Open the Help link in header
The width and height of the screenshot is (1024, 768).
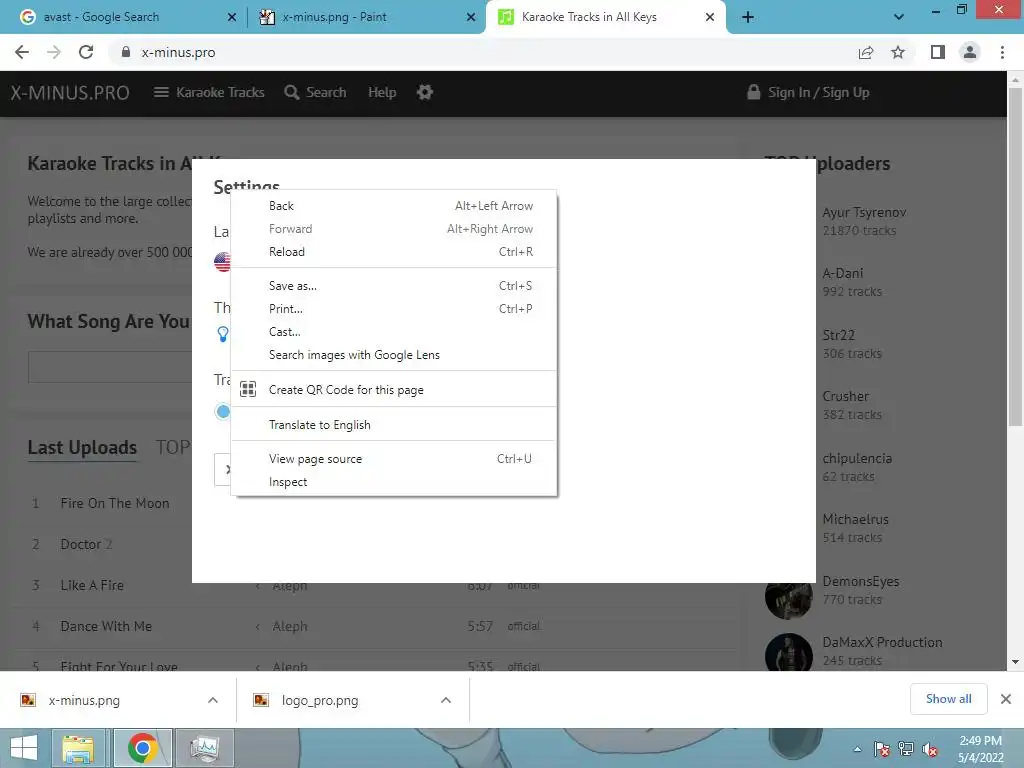point(382,93)
